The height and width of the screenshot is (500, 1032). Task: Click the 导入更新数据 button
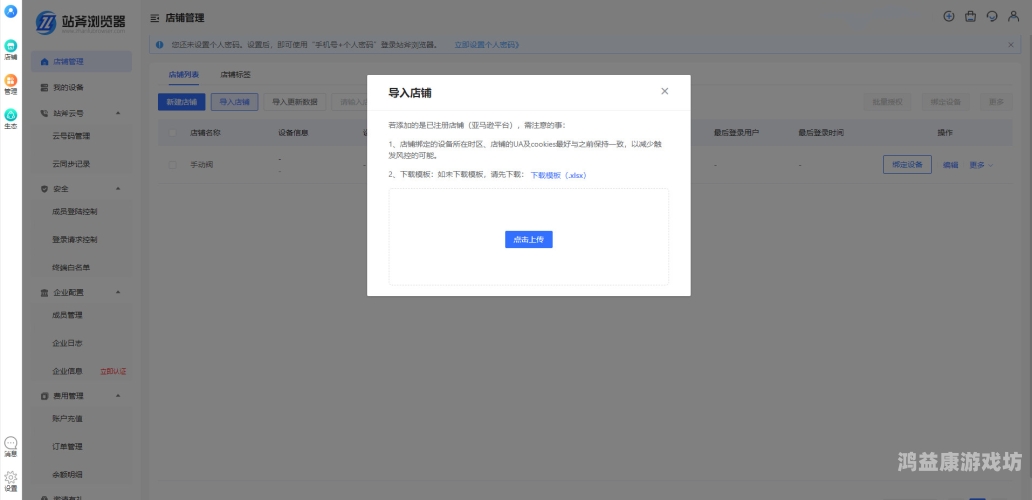pos(295,102)
